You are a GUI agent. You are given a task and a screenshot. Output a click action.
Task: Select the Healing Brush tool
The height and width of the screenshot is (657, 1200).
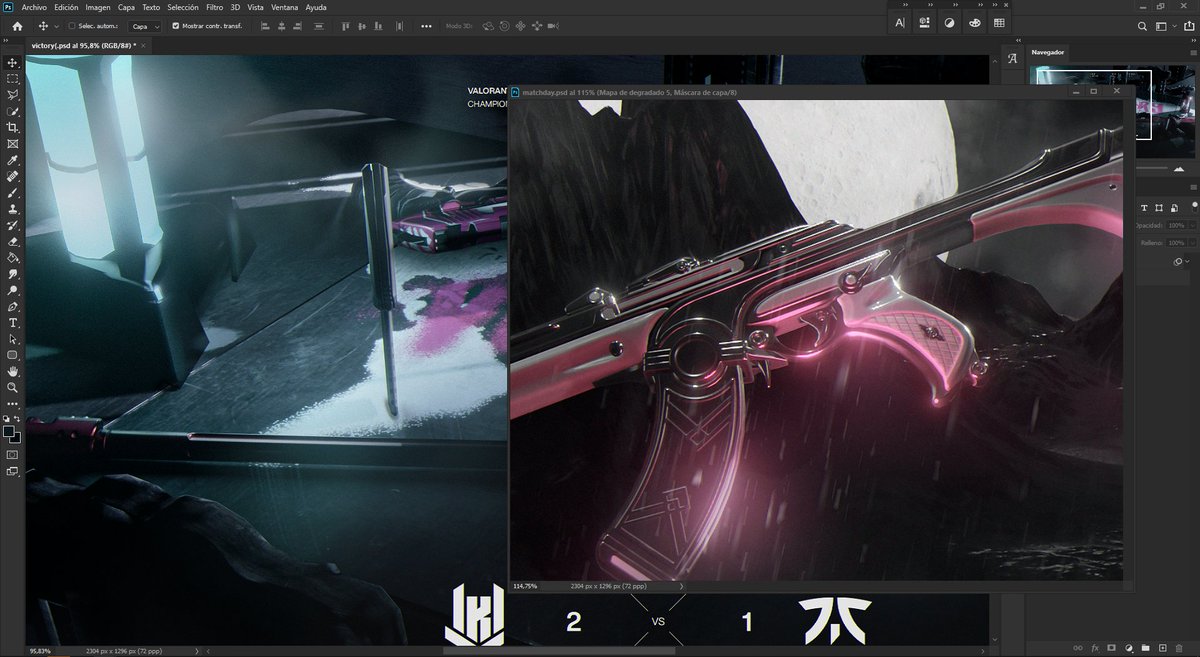[13, 177]
